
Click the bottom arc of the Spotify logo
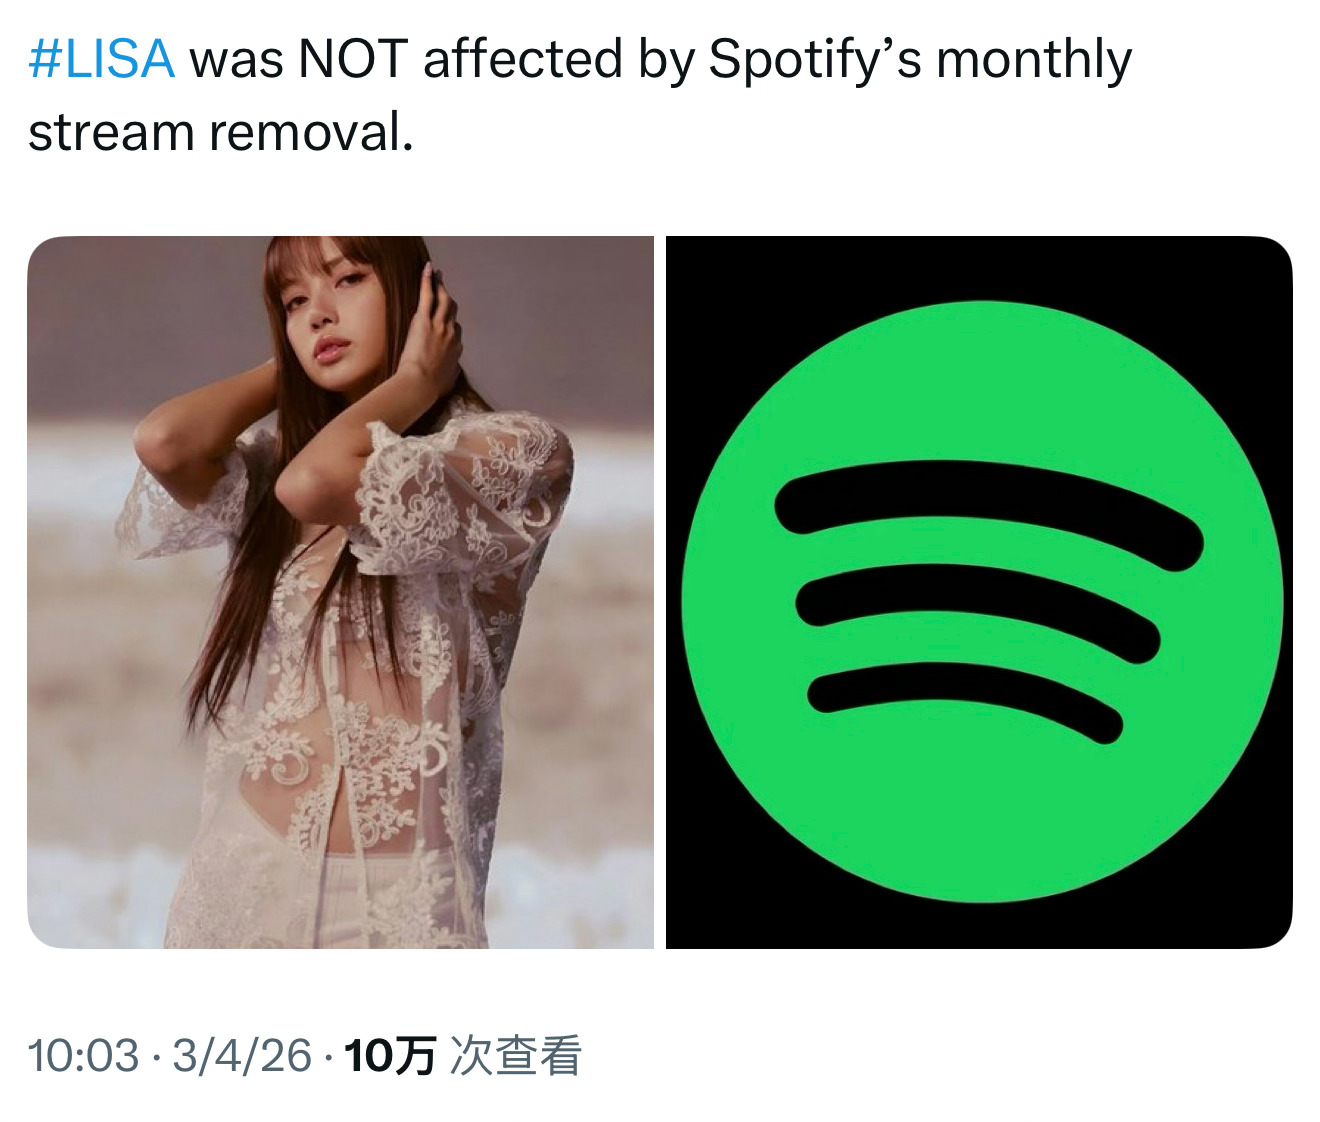[x=965, y=698]
